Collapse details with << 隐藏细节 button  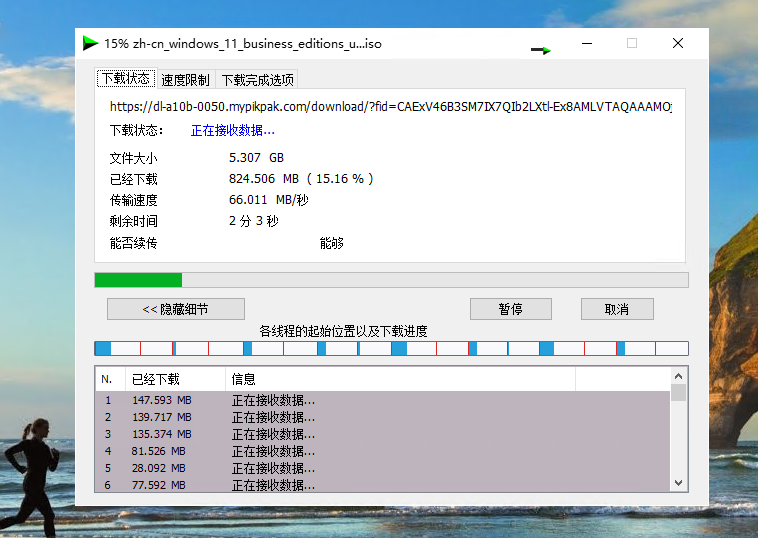point(175,309)
